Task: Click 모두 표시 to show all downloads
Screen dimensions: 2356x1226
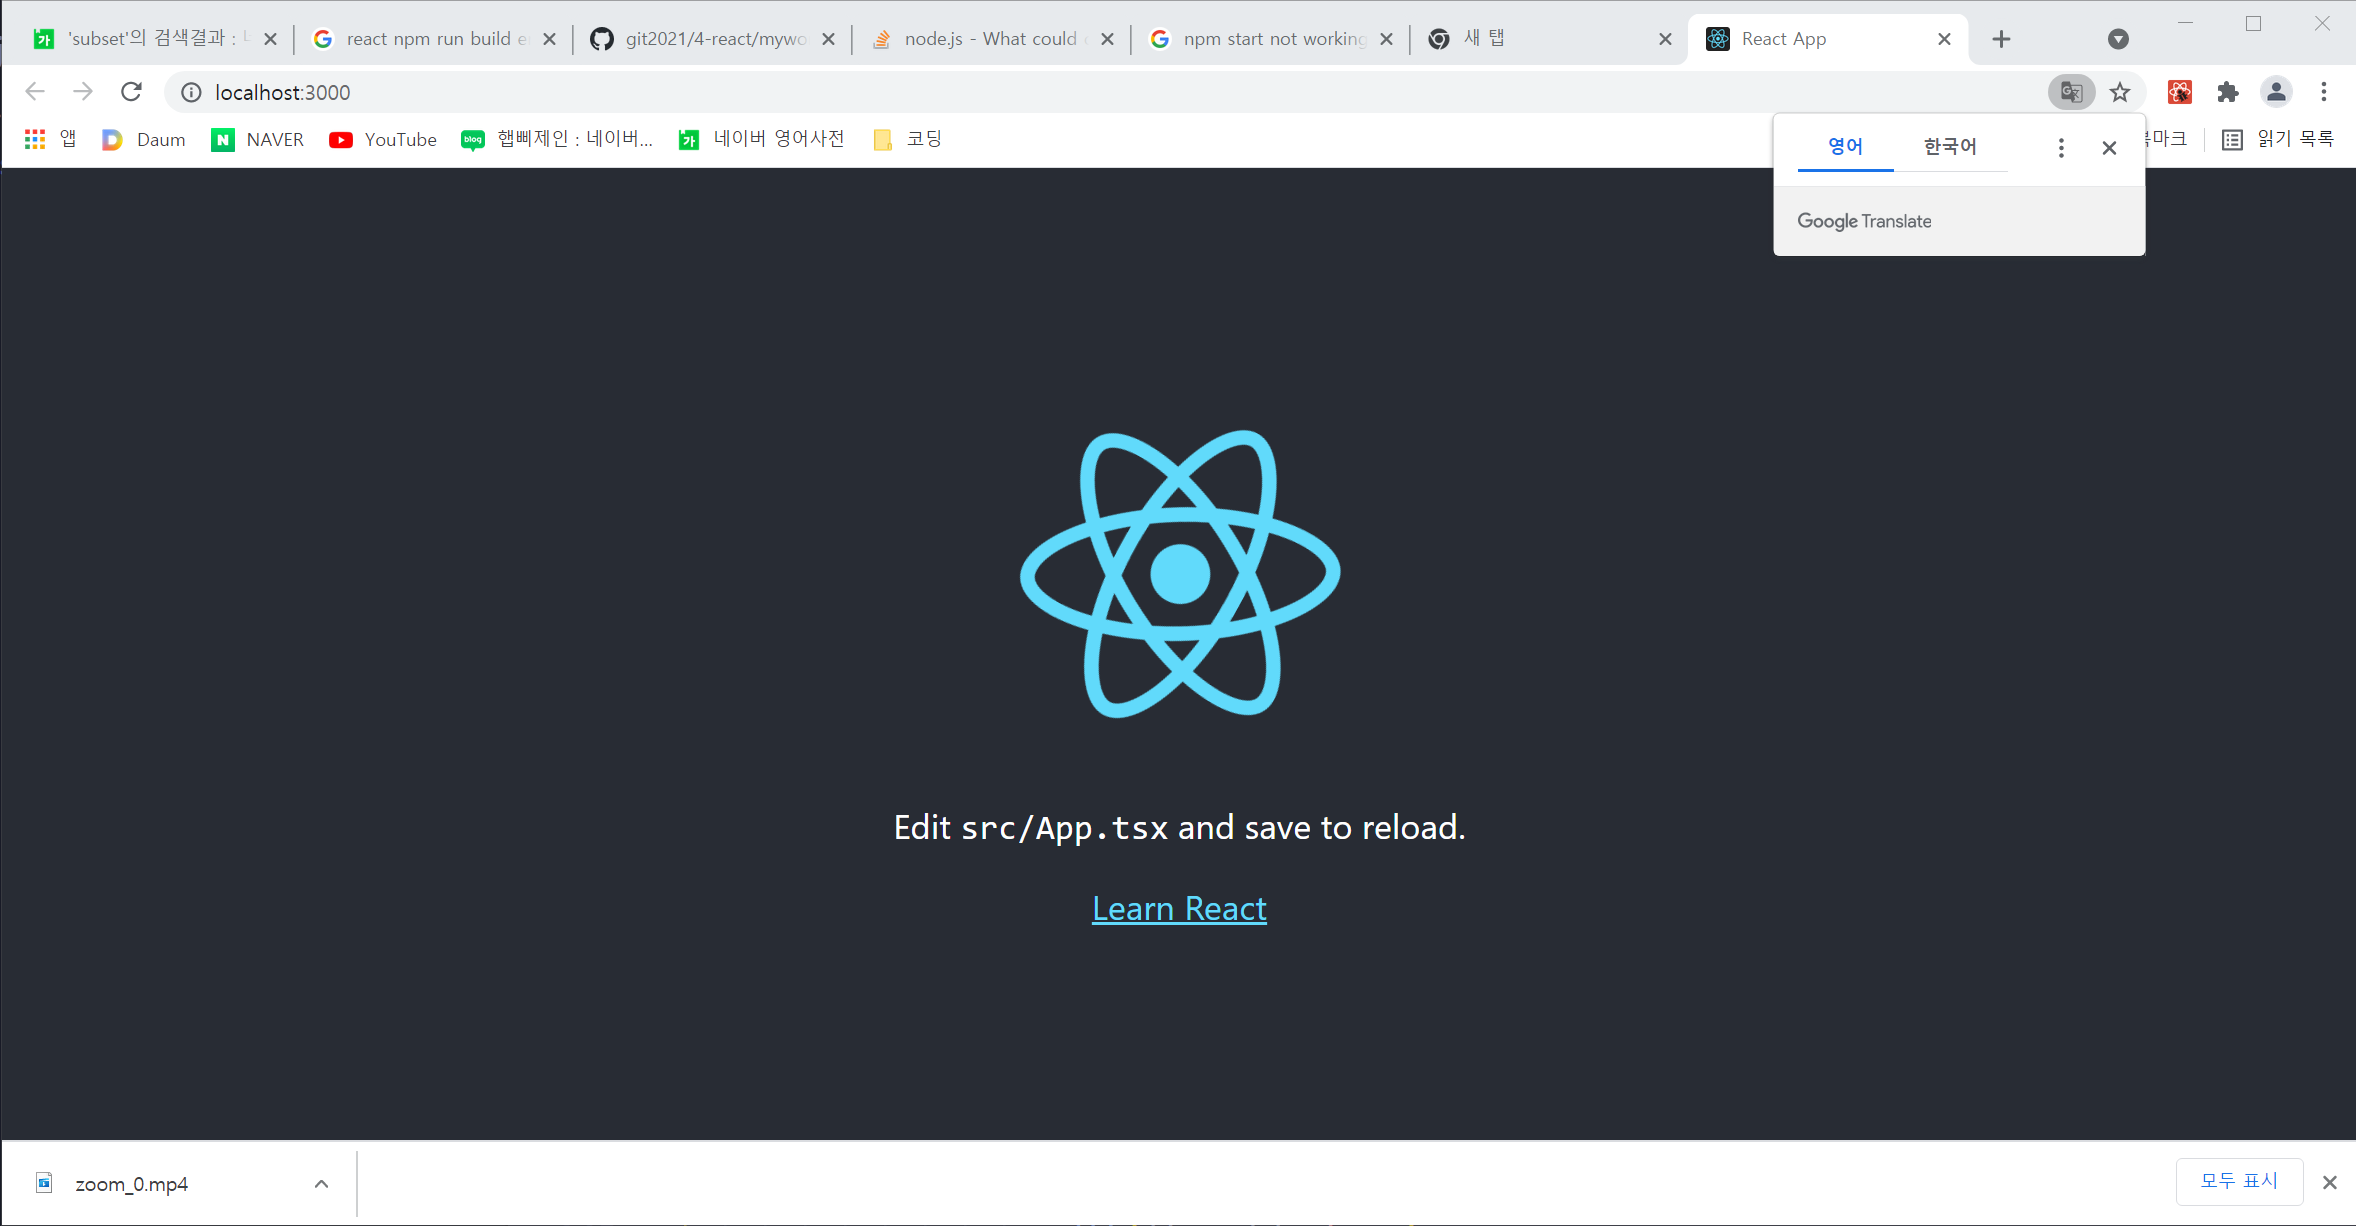Action: (2239, 1181)
